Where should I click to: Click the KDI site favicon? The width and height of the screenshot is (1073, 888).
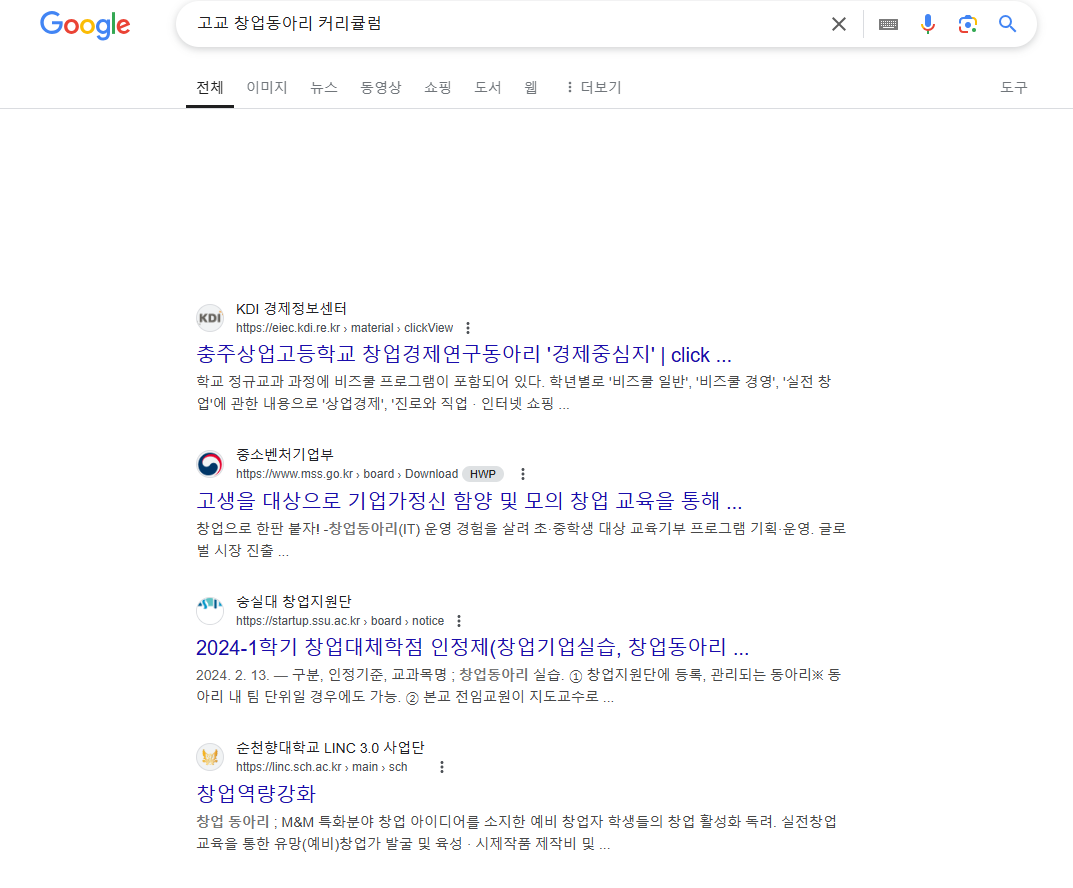click(210, 318)
